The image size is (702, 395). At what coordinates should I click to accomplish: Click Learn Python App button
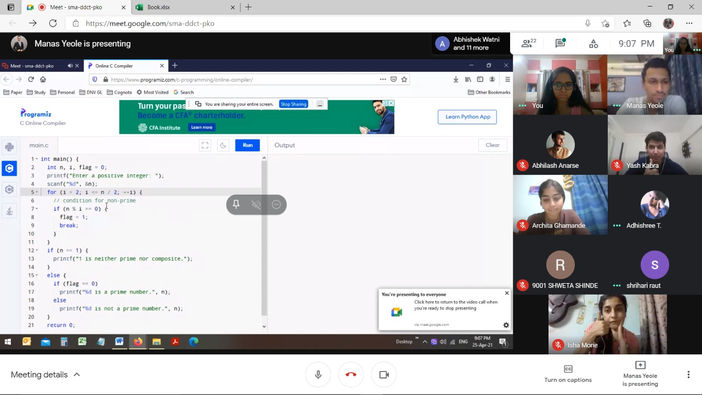click(x=467, y=117)
